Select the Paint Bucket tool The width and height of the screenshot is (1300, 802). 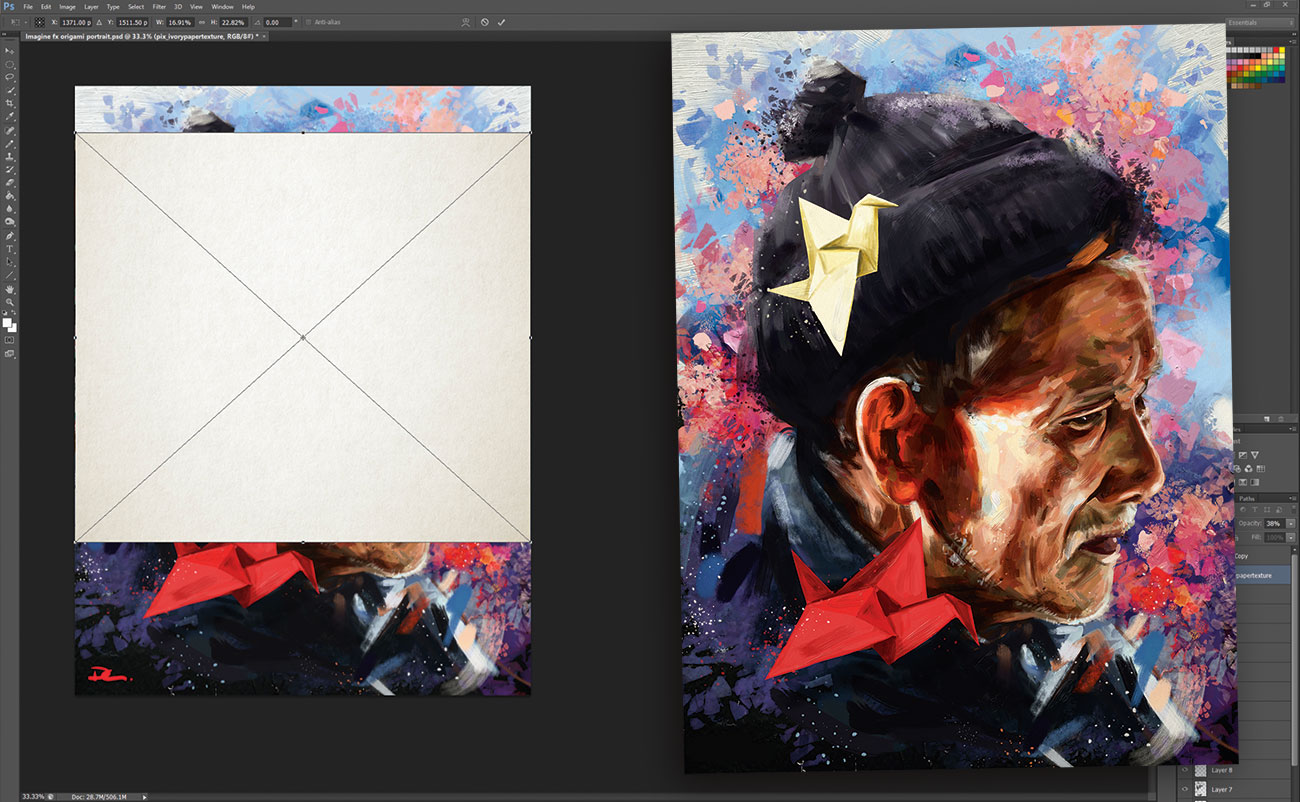click(x=11, y=196)
